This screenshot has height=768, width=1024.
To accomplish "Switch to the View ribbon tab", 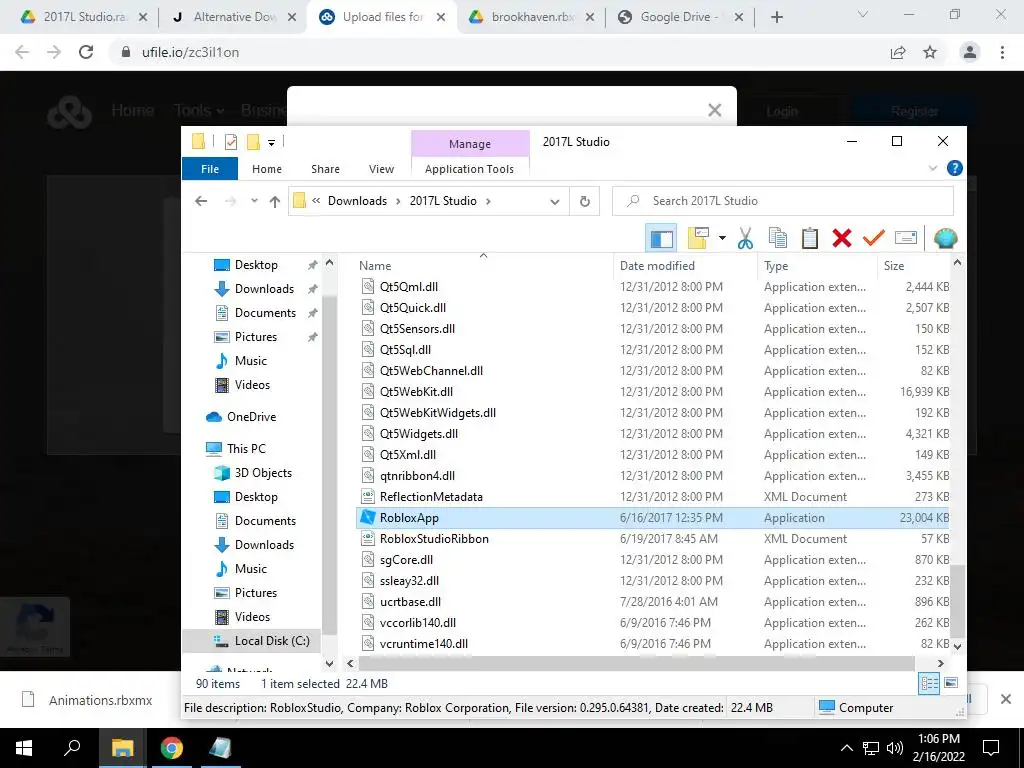I will pos(381,169).
